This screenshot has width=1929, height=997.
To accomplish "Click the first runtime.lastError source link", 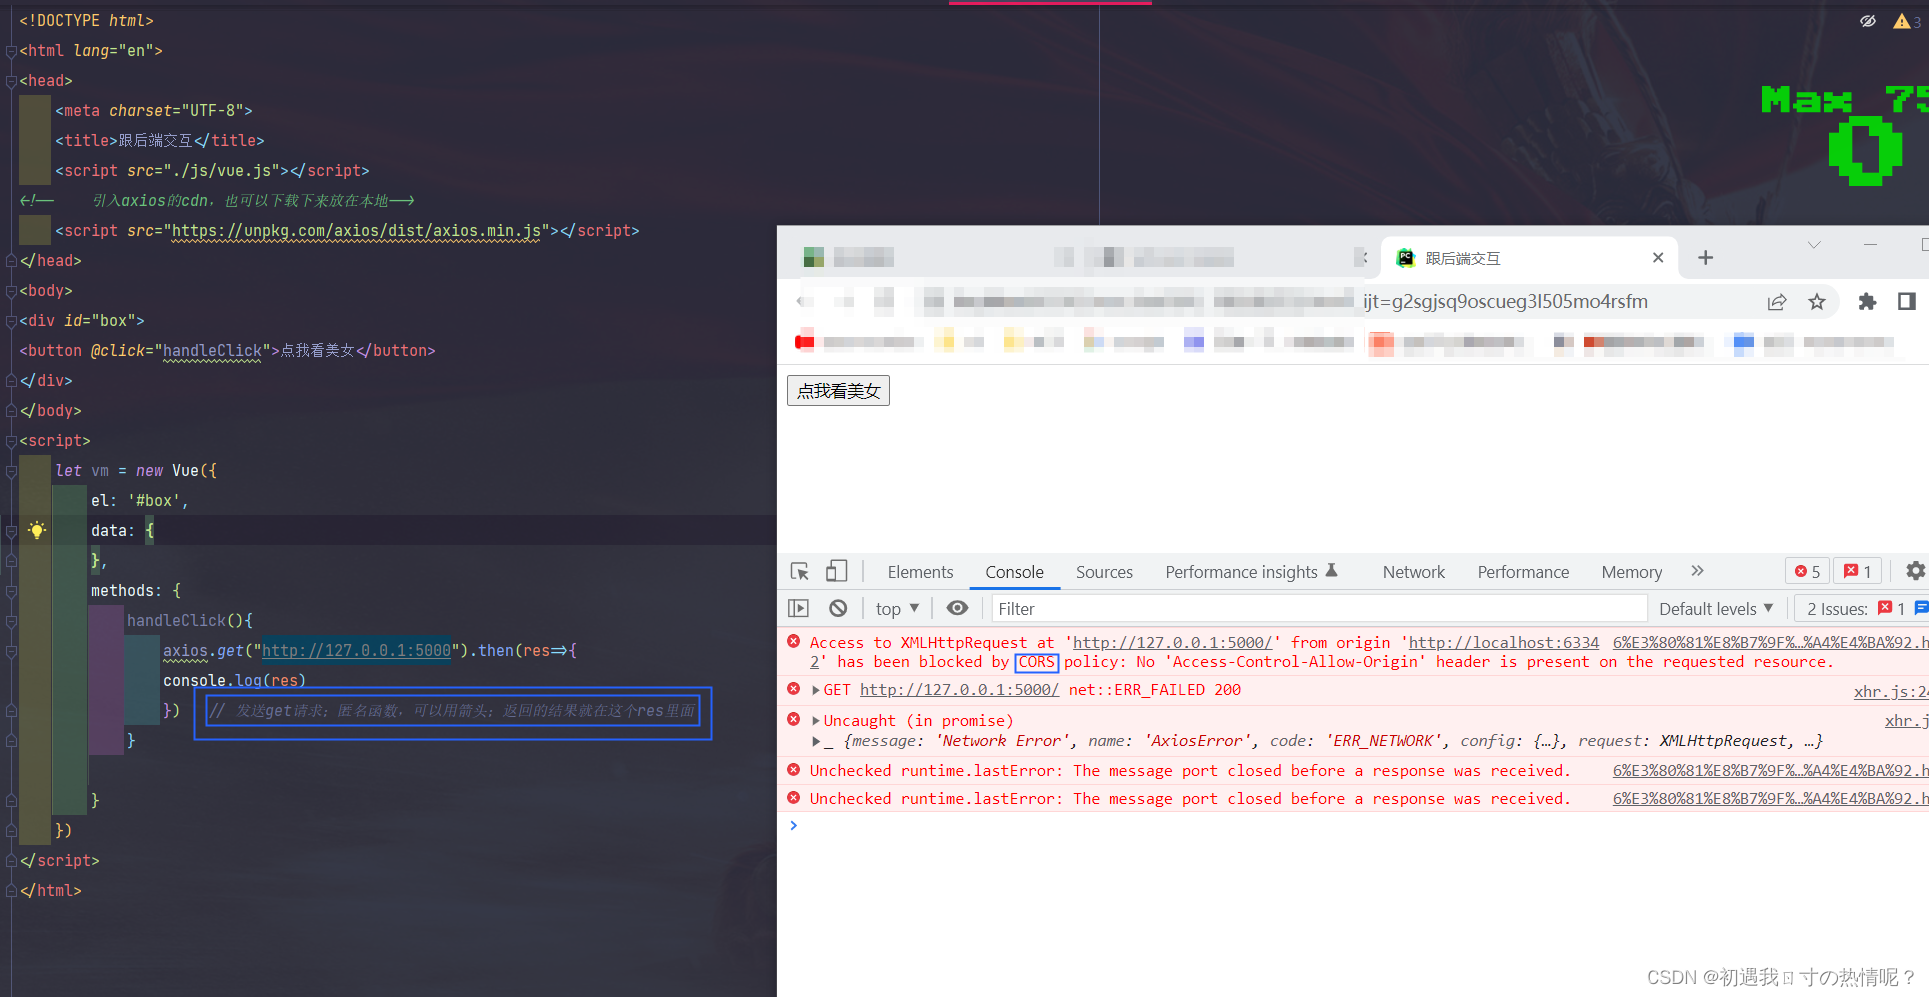I will click(x=1770, y=771).
